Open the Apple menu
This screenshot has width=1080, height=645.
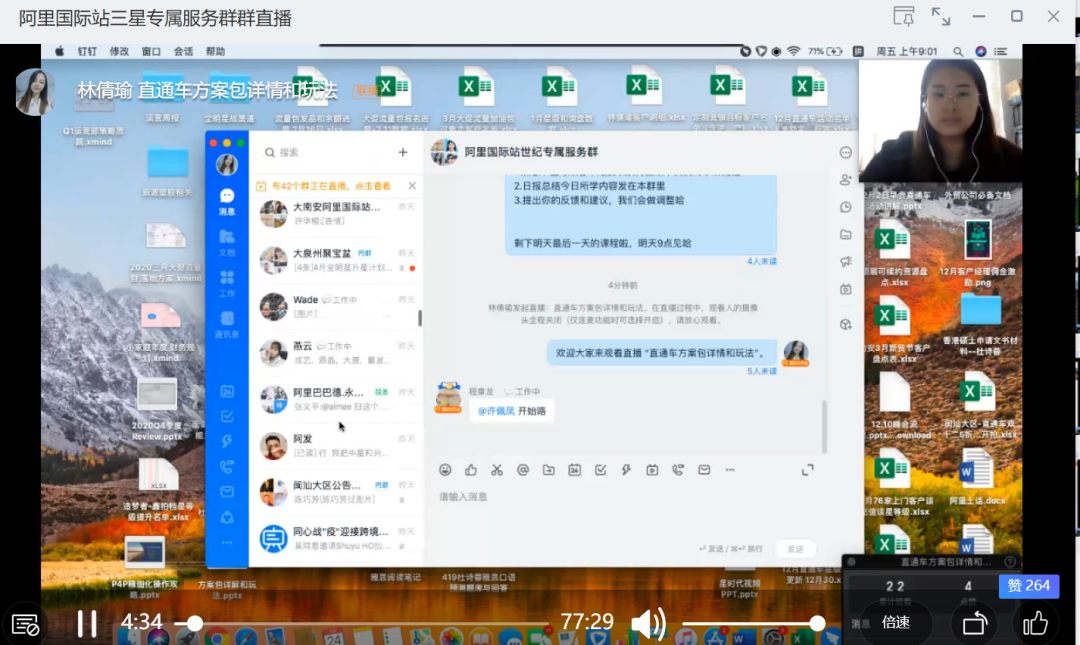click(60, 51)
